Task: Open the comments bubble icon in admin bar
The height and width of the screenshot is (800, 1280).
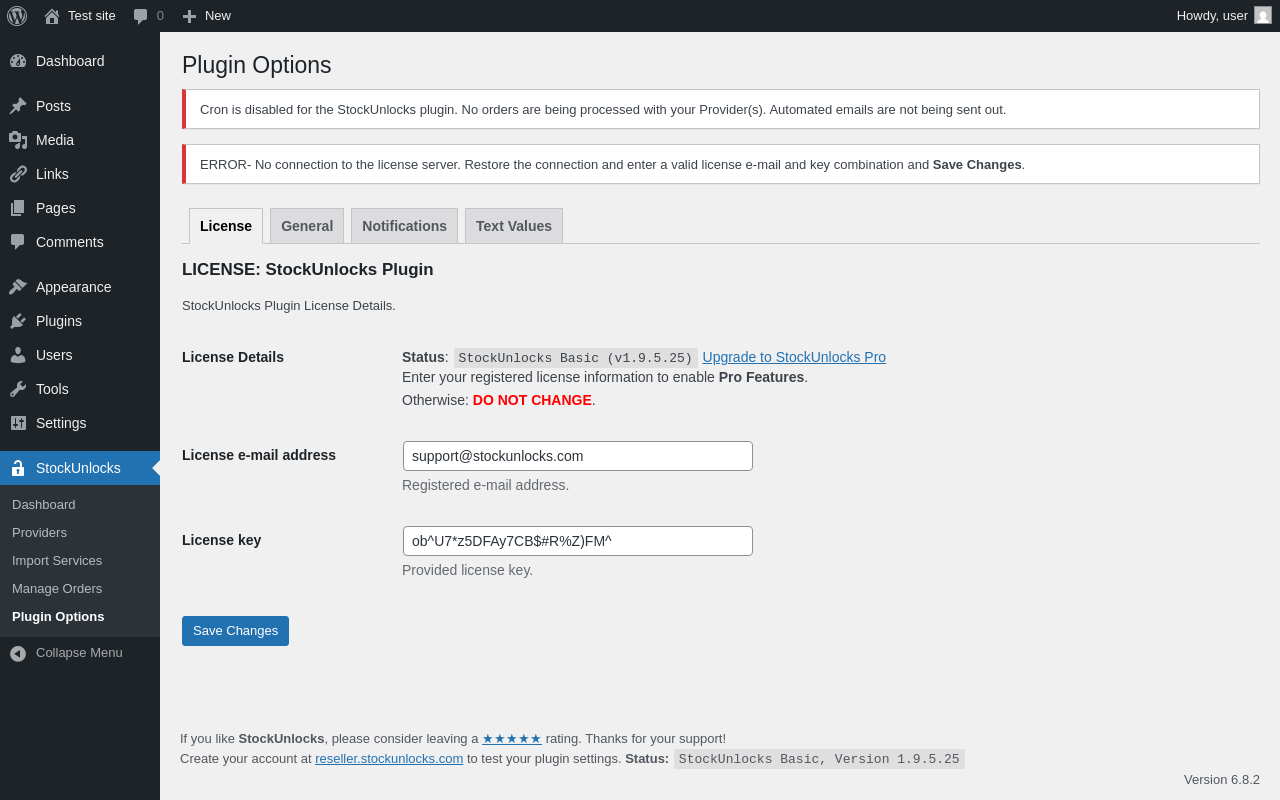Action: 141,16
